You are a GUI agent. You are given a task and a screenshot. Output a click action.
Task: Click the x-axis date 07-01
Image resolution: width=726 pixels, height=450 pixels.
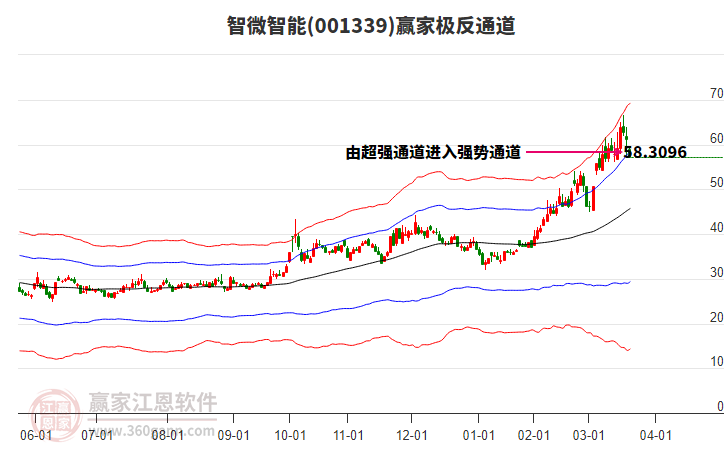click(97, 436)
